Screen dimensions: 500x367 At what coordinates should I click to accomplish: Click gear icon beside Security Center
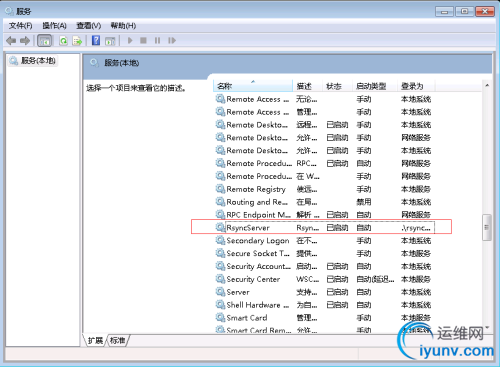tap(220, 279)
